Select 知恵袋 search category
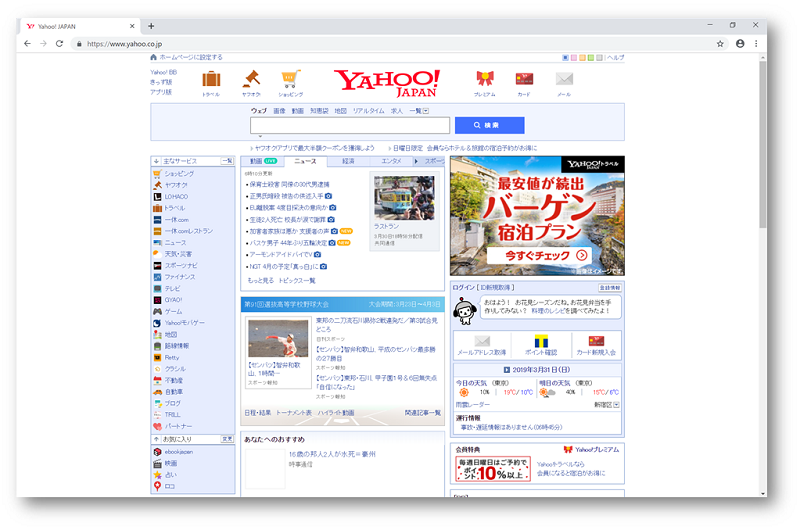The width and height of the screenshot is (800, 530). 319,111
